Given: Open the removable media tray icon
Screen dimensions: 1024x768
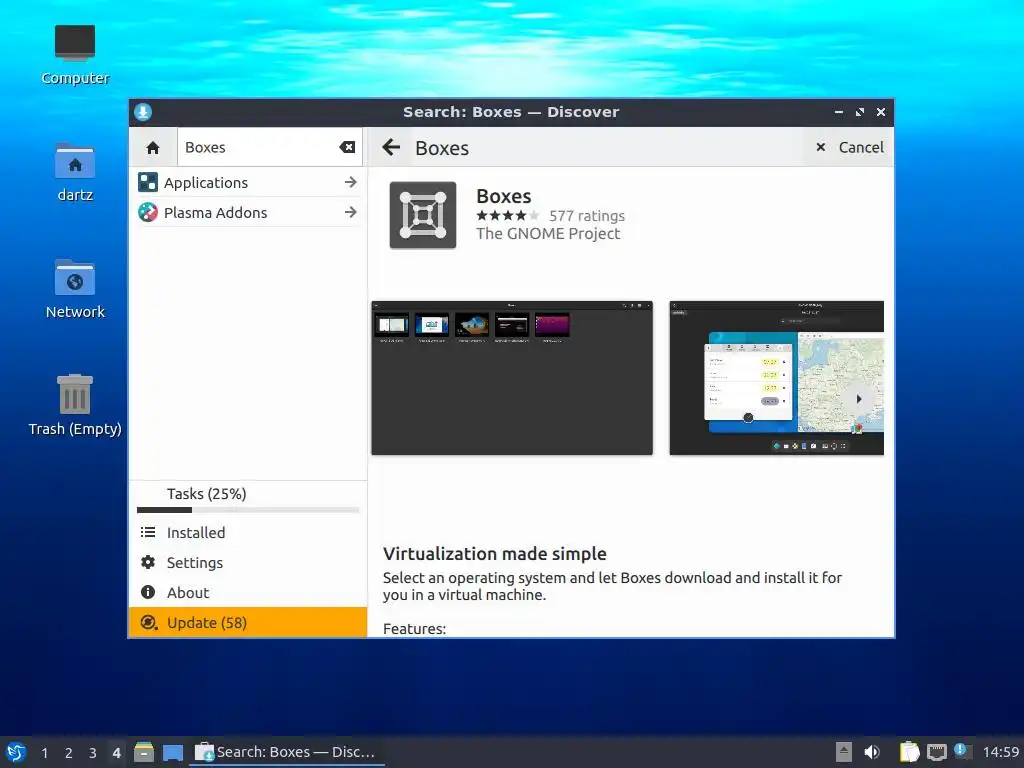Looking at the screenshot, I should click(844, 752).
